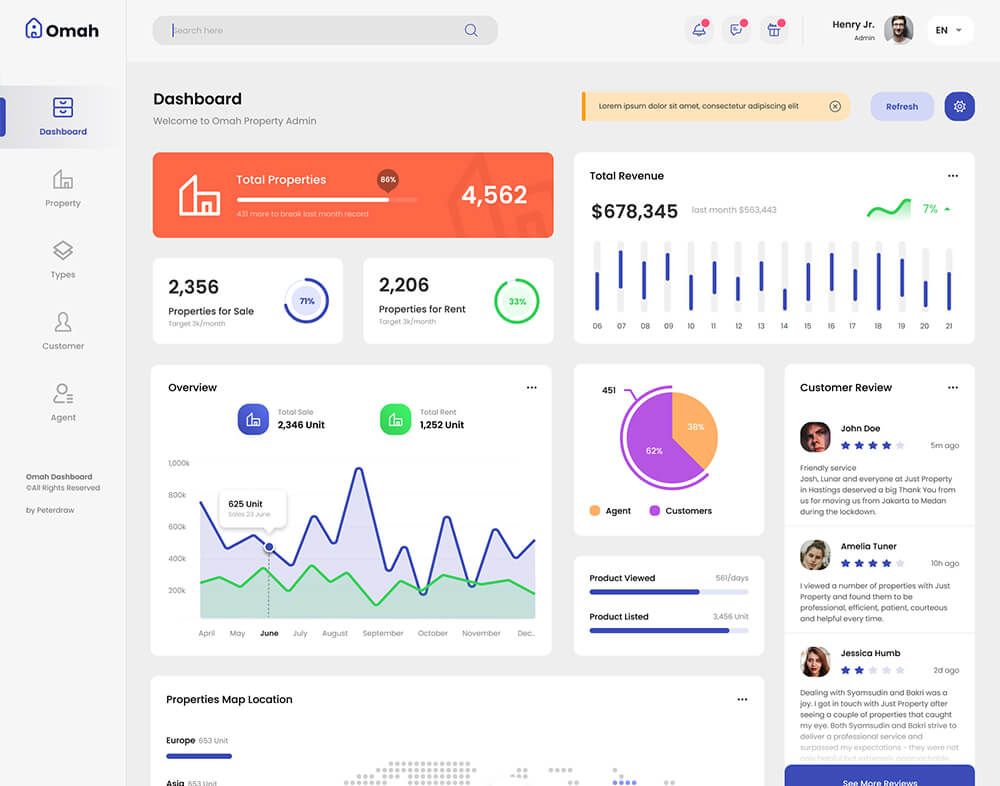Click the green Total Rent icon
Image resolution: width=1000 pixels, height=786 pixels.
click(395, 420)
